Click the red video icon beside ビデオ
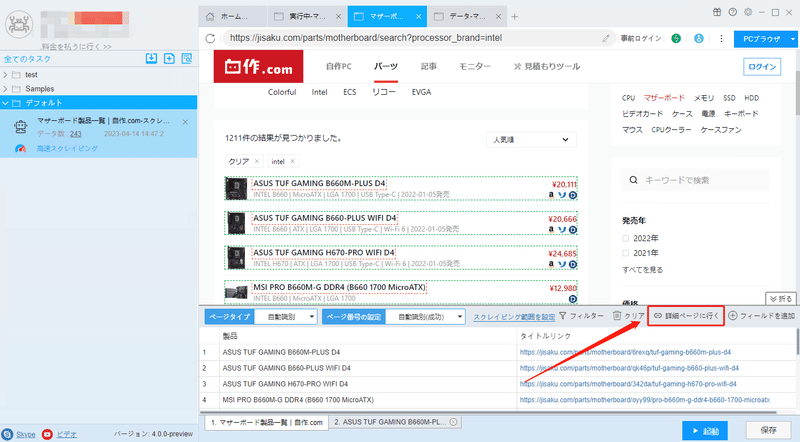This screenshot has height=442, width=800. click(47, 434)
